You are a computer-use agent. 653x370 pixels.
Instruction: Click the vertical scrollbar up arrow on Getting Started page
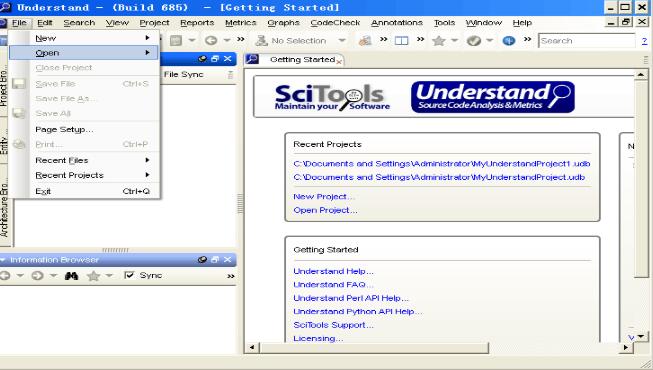point(641,75)
